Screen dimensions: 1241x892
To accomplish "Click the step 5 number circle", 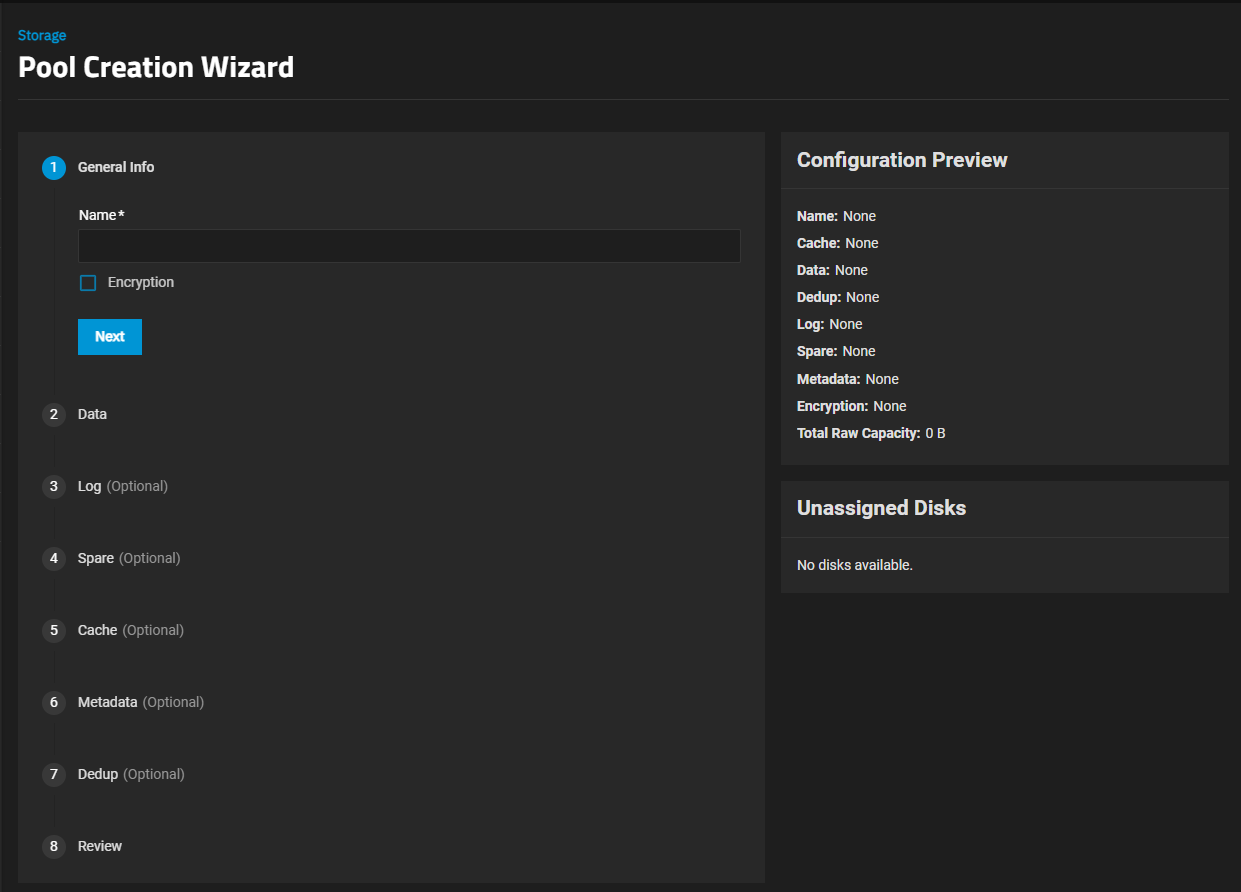I will click(54, 630).
